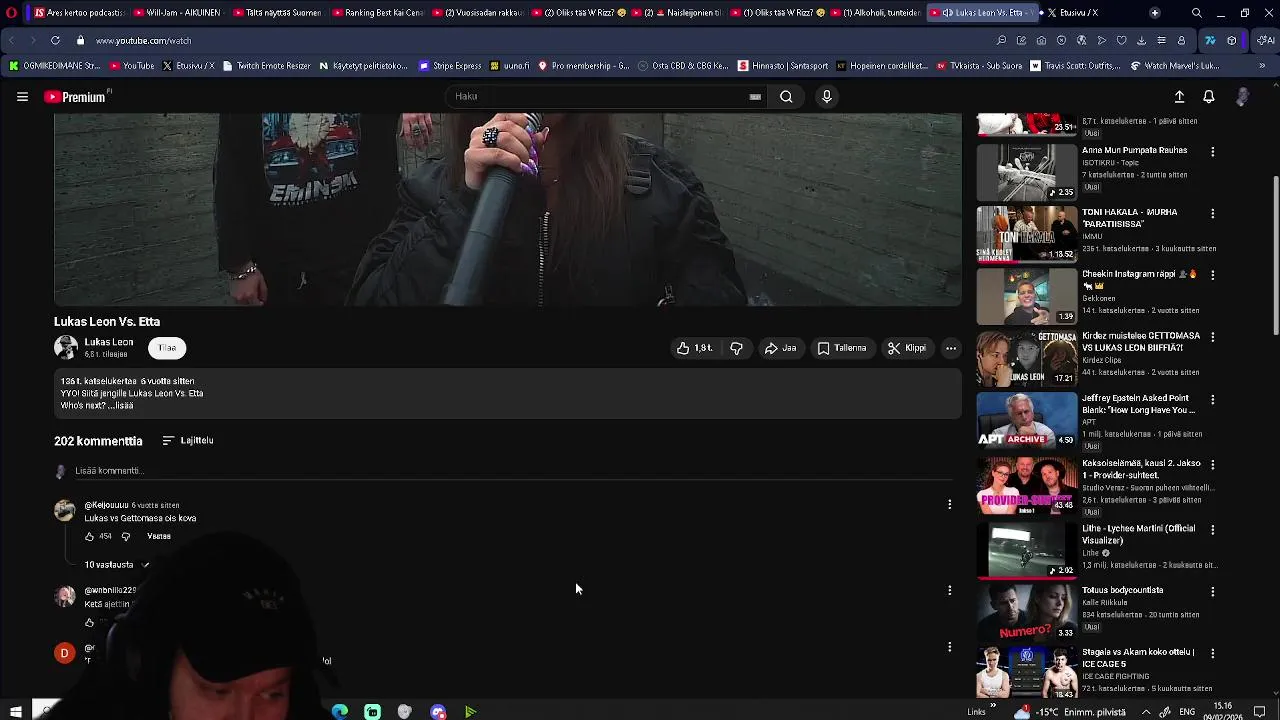Switch to the Ranking Best Kai Cena tab
This screenshot has height=720, width=1280.
(377, 13)
